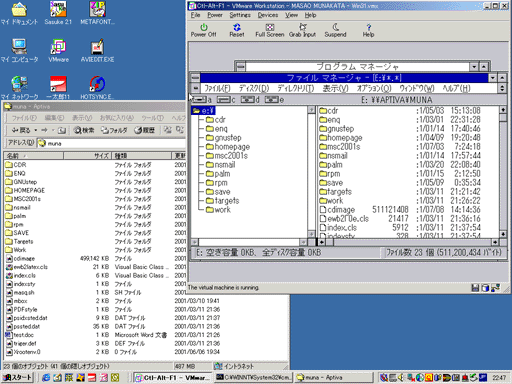This screenshot has height=384, width=512.
Task: Click the 戻る back button in Explorer
Action: [21, 130]
